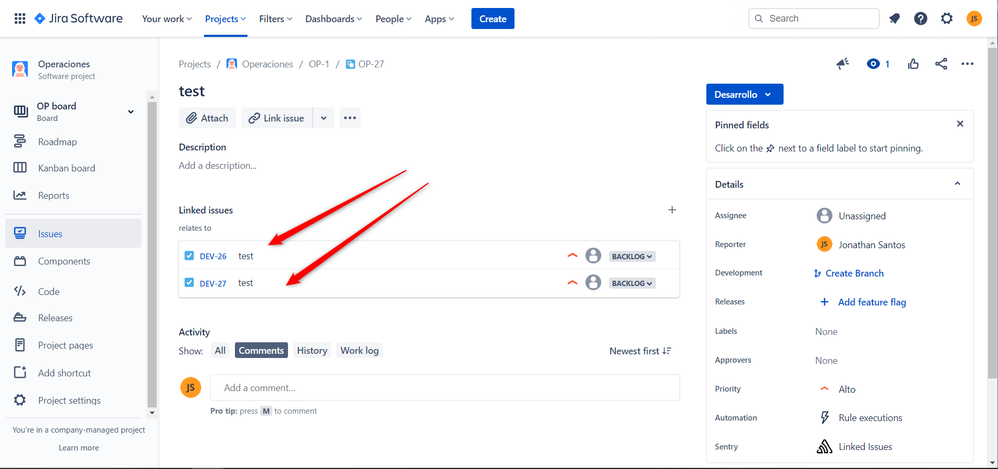Image resolution: width=998 pixels, height=469 pixels.
Task: Collapse the Details section chevron
Action: [x=957, y=184]
